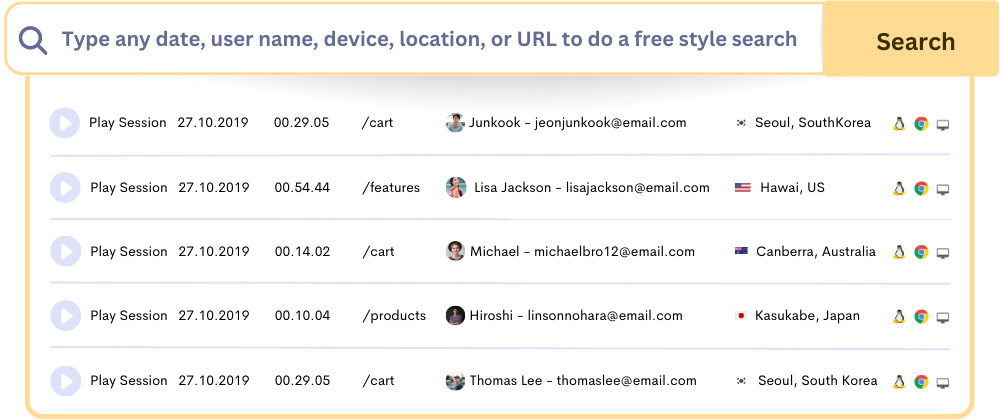The width and height of the screenshot is (1000, 419).
Task: Open the /features URL link
Action: 391,188
